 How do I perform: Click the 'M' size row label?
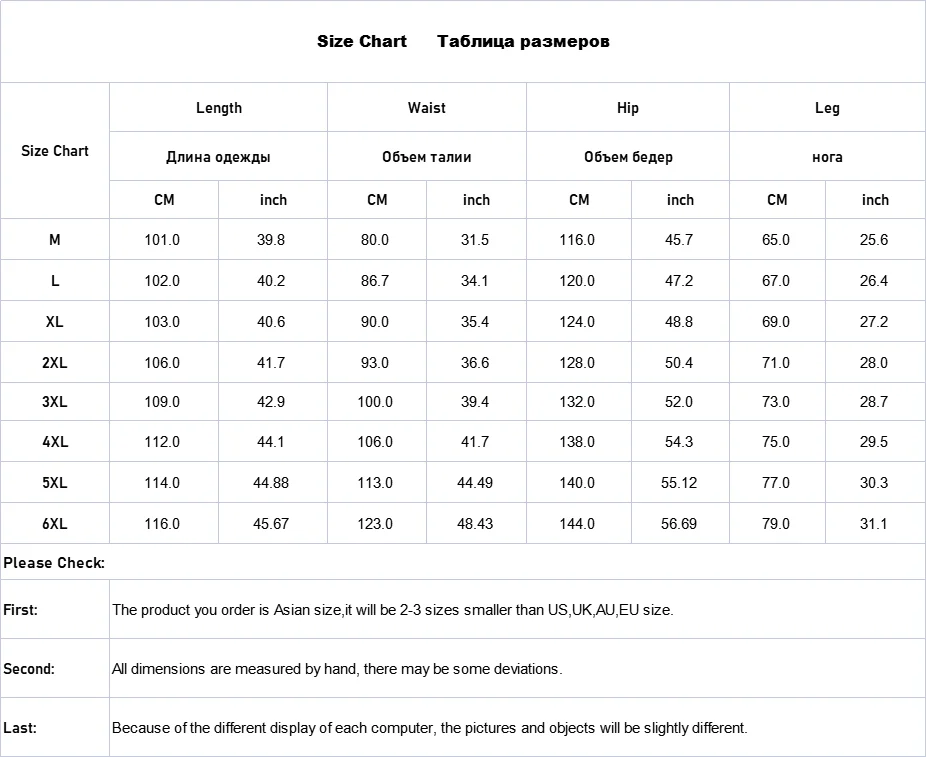[55, 240]
